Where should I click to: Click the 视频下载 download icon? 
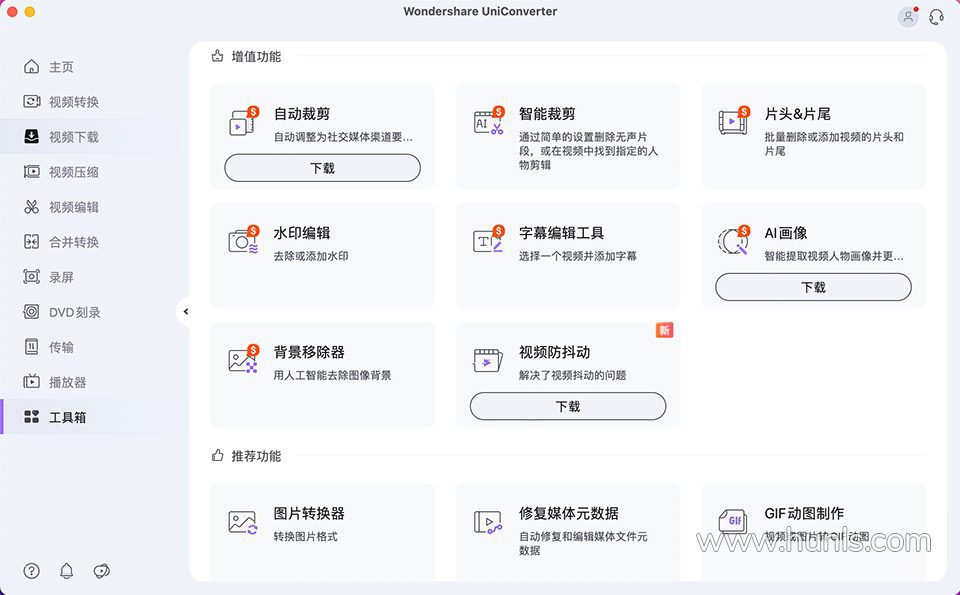31,137
